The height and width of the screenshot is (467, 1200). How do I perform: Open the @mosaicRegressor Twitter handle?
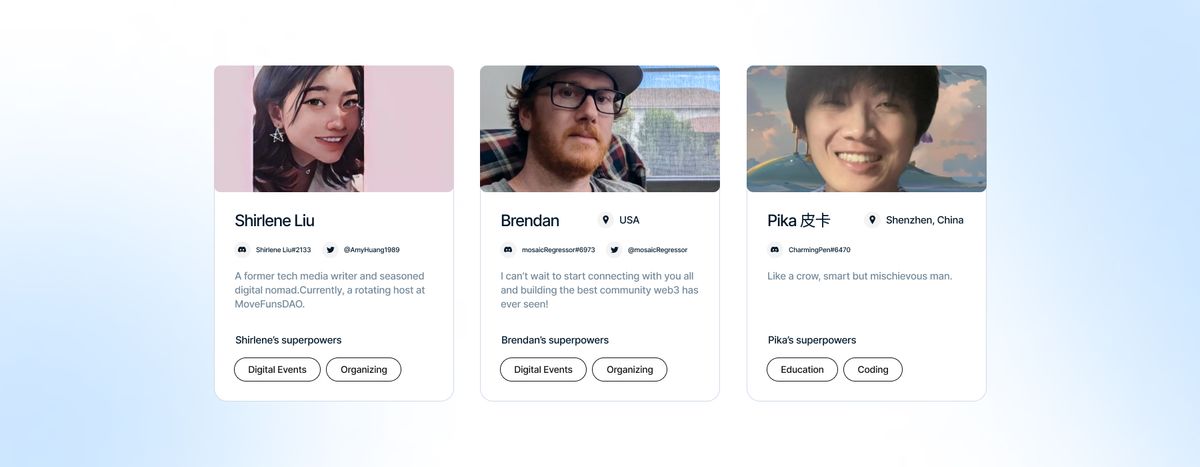[658, 250]
